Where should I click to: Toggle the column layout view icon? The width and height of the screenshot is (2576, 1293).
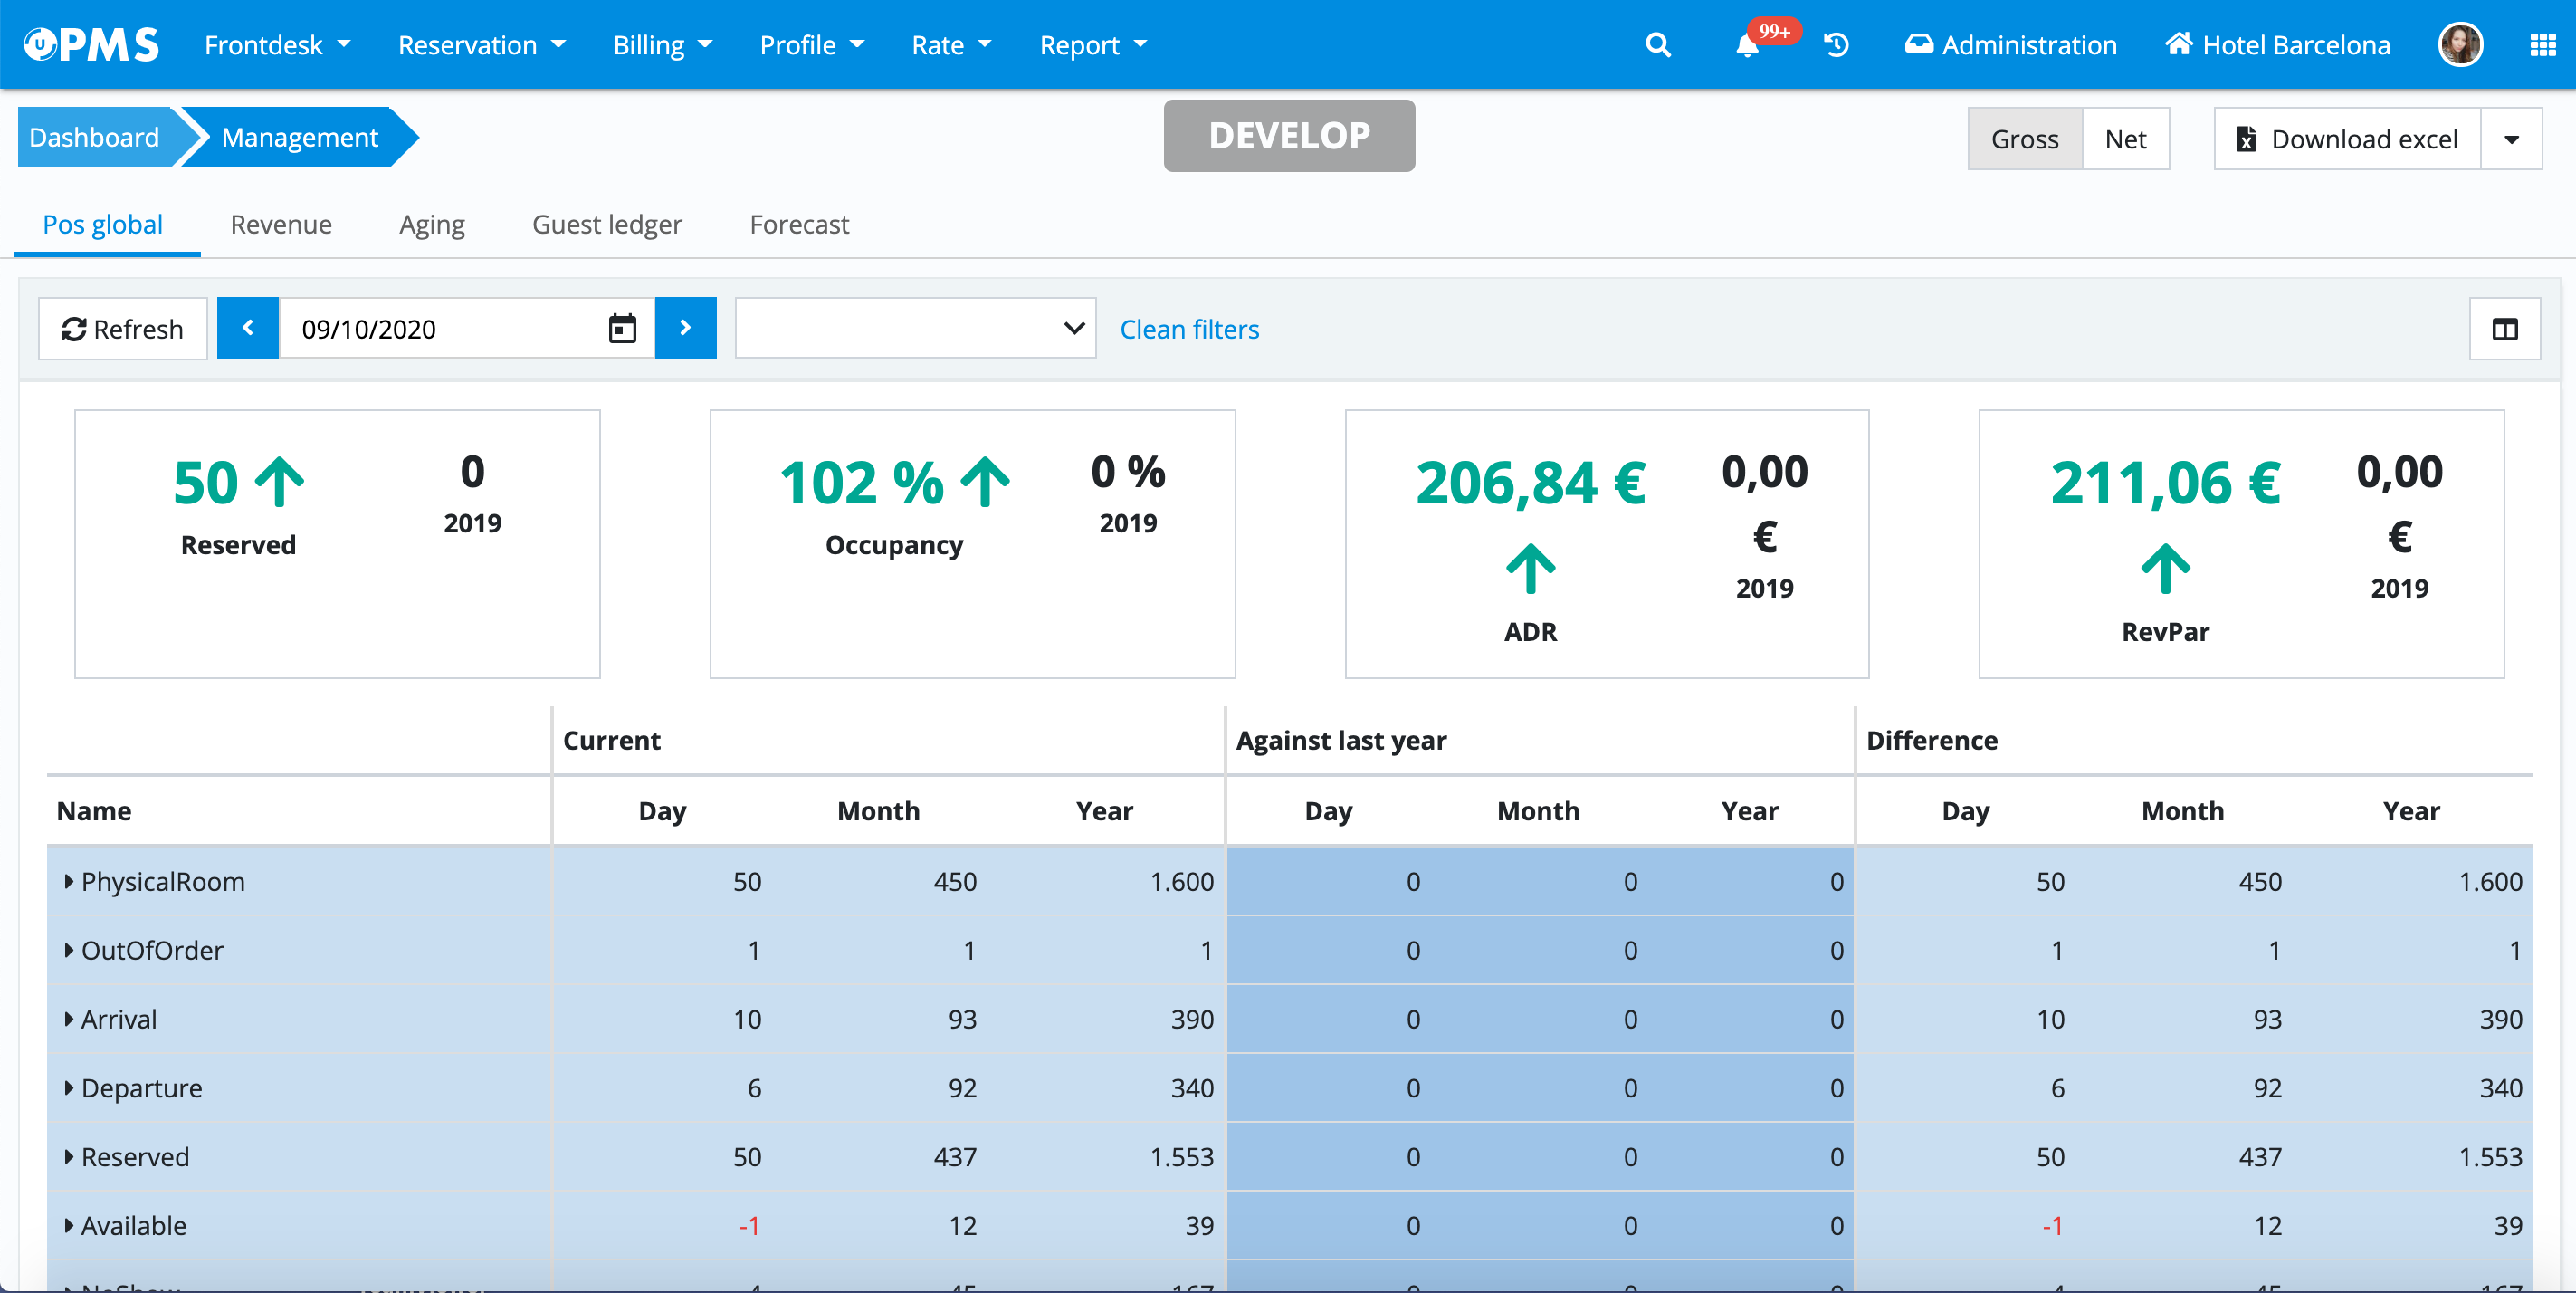tap(2504, 329)
